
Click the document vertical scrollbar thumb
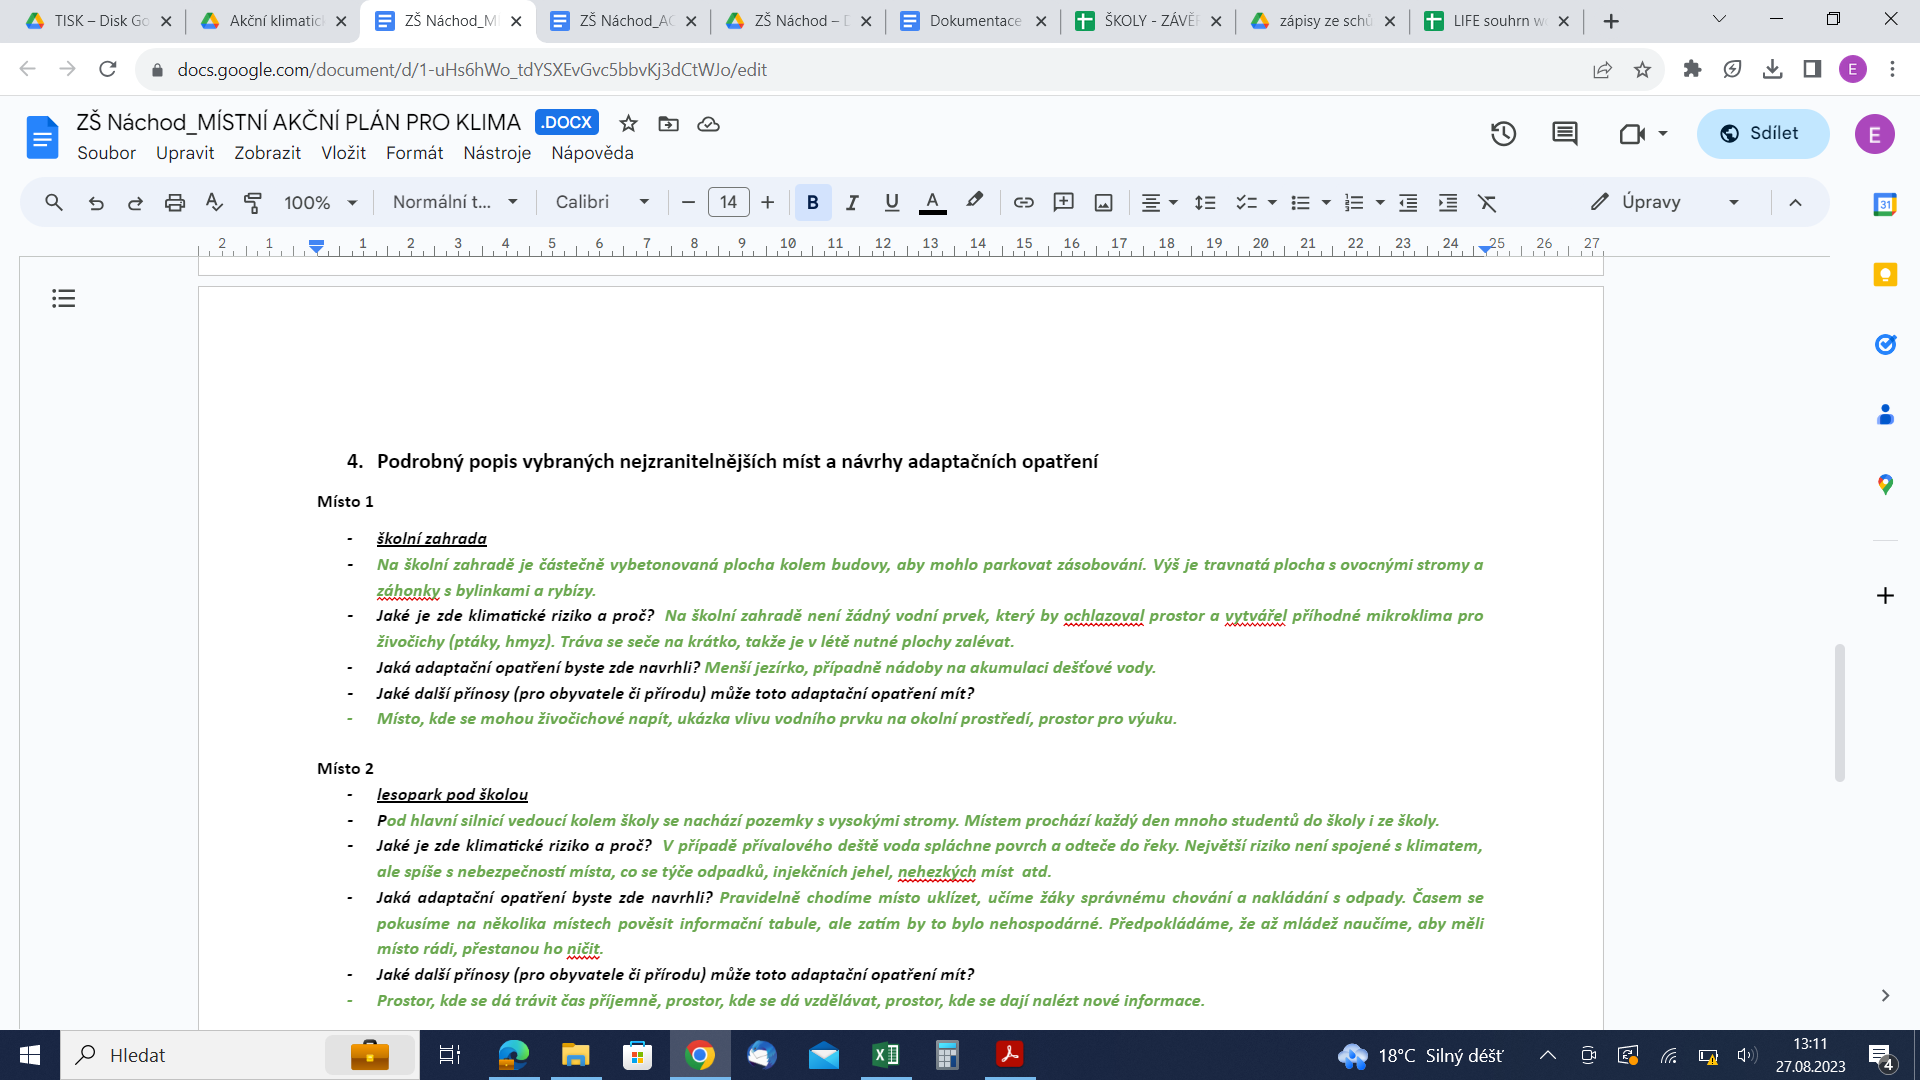(x=1839, y=713)
